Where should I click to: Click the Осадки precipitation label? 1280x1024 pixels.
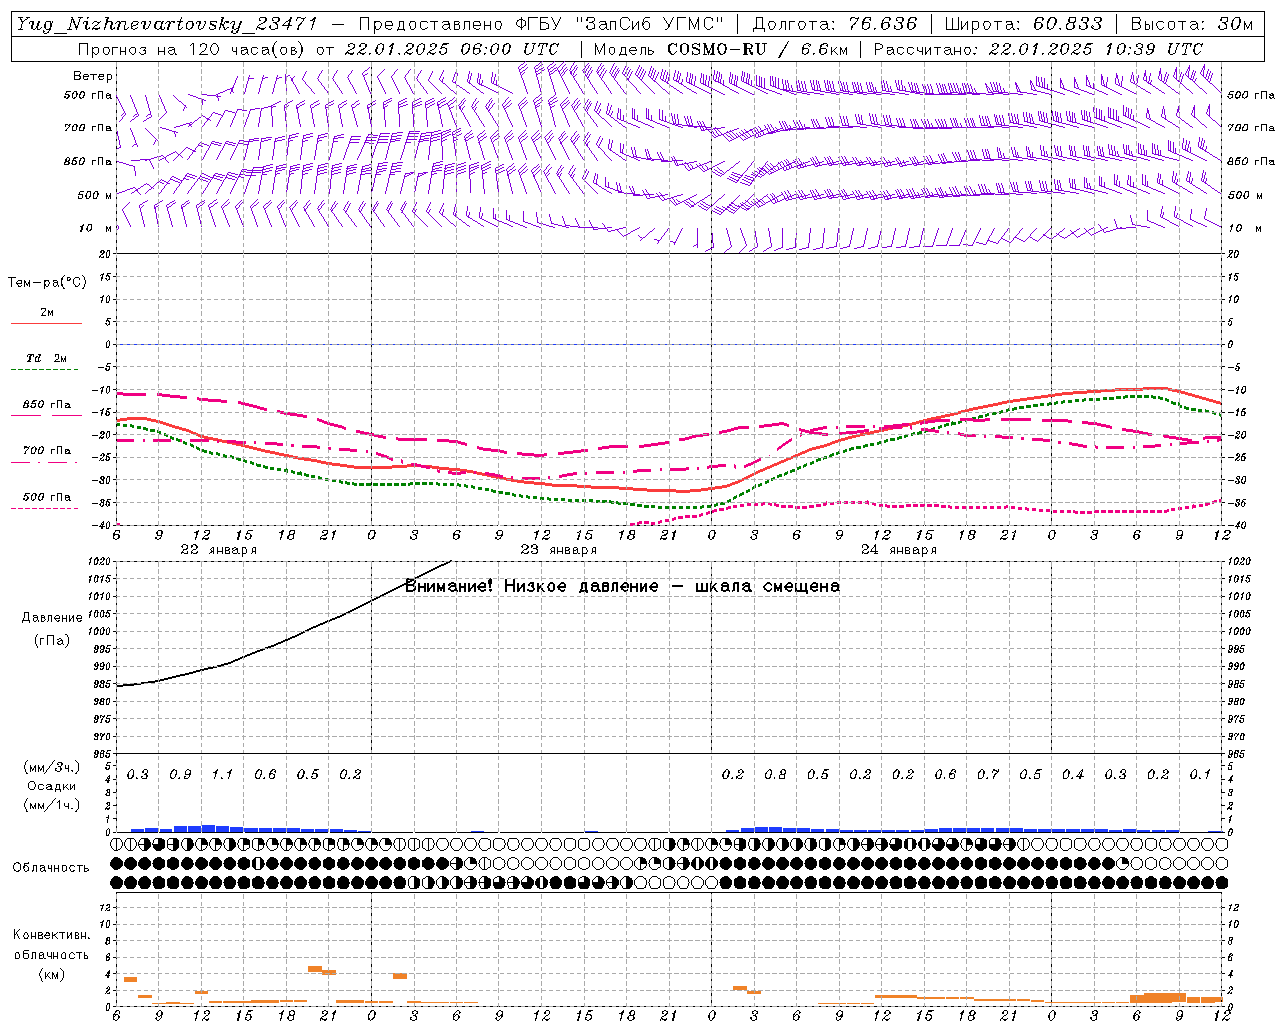[52, 786]
